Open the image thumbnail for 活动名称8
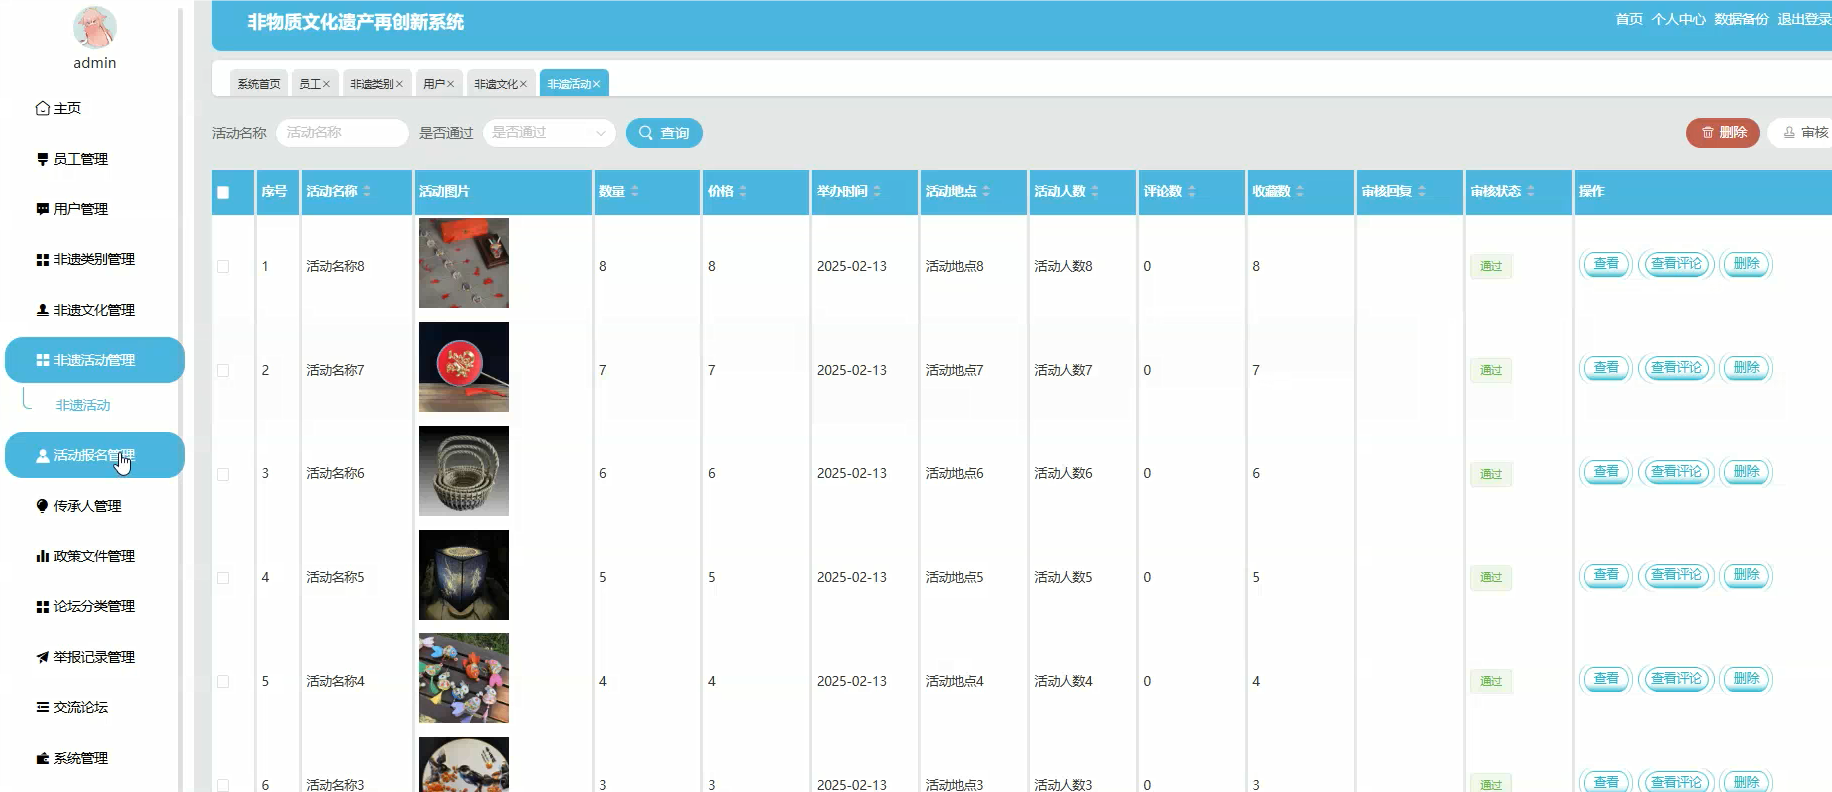 tap(464, 263)
